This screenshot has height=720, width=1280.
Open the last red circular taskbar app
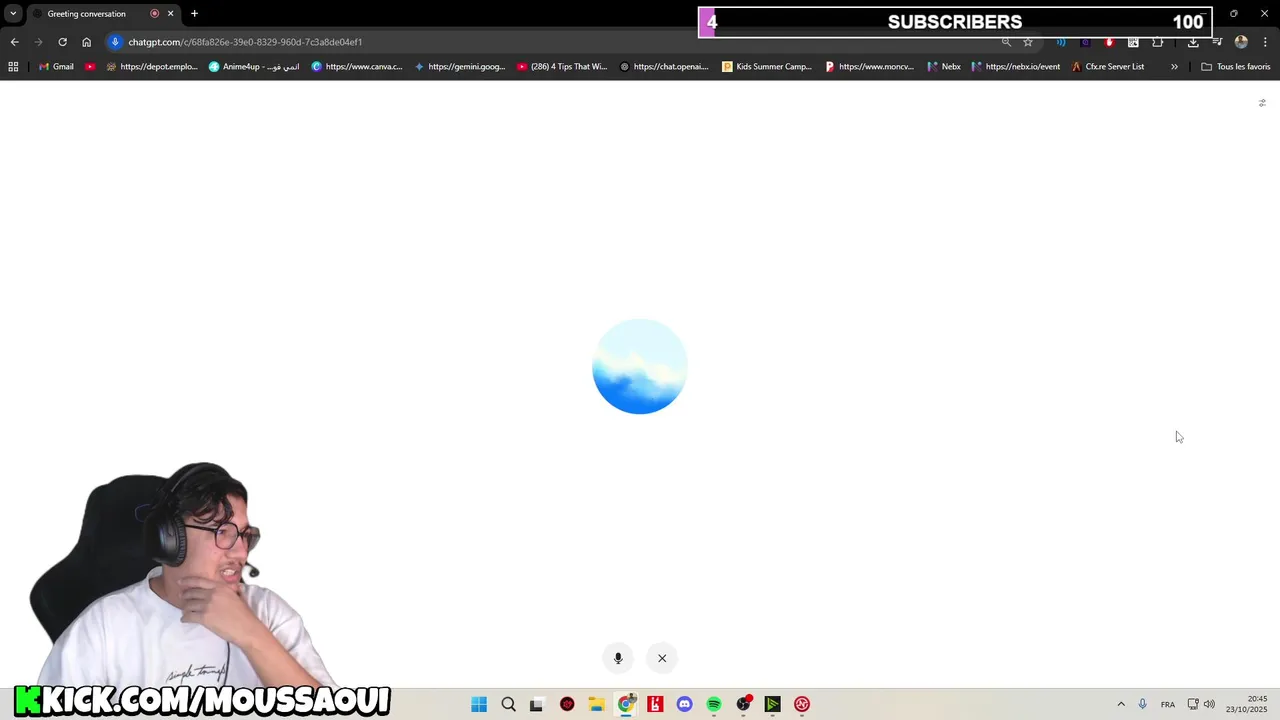coord(802,704)
